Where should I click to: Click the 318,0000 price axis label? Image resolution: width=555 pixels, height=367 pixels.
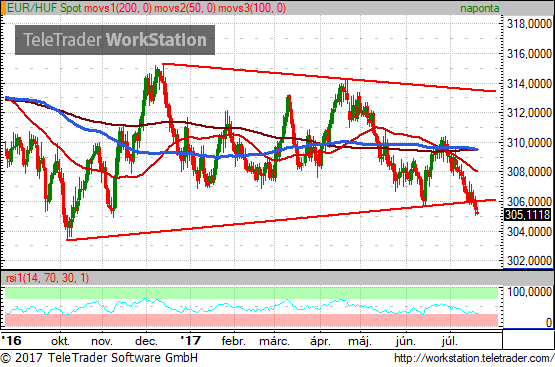coord(529,24)
